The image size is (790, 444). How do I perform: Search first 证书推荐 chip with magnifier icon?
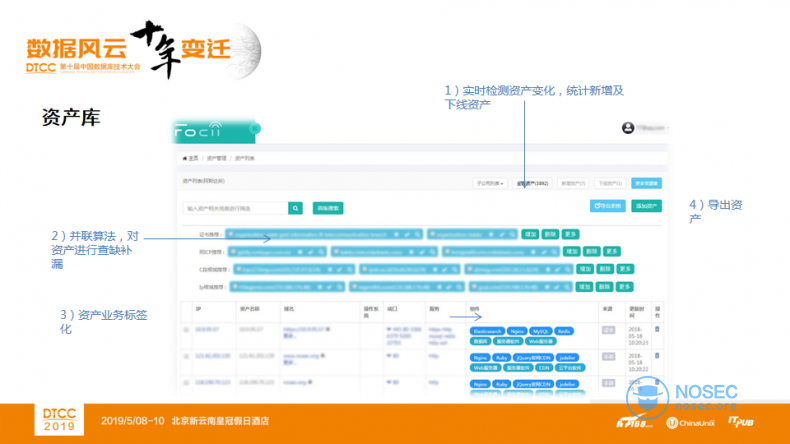click(418, 234)
